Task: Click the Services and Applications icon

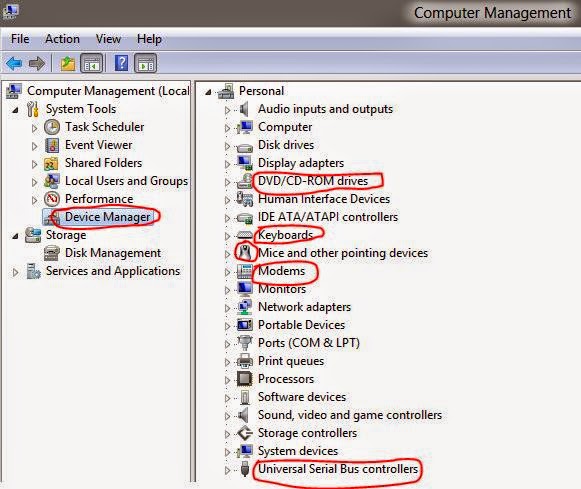Action: [33, 271]
